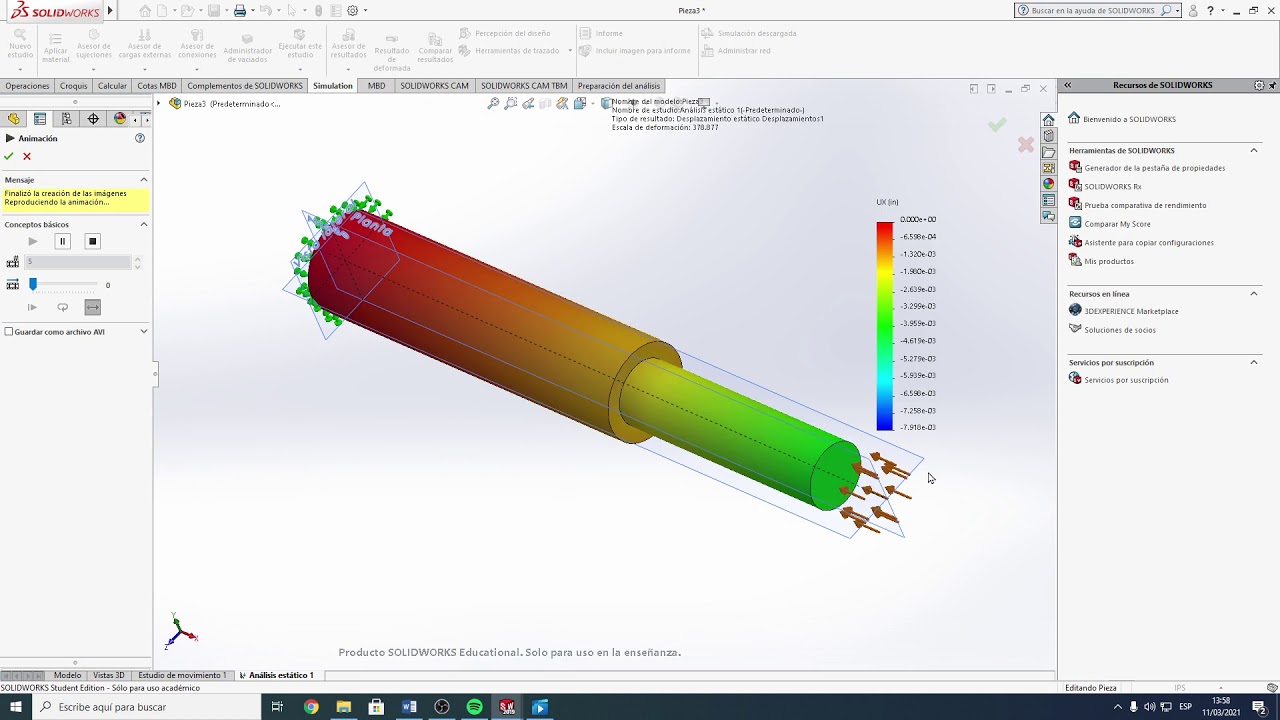This screenshot has height=720, width=1280.
Task: Open the SOLIDWORKS CAM tab
Action: pyautogui.click(x=434, y=86)
